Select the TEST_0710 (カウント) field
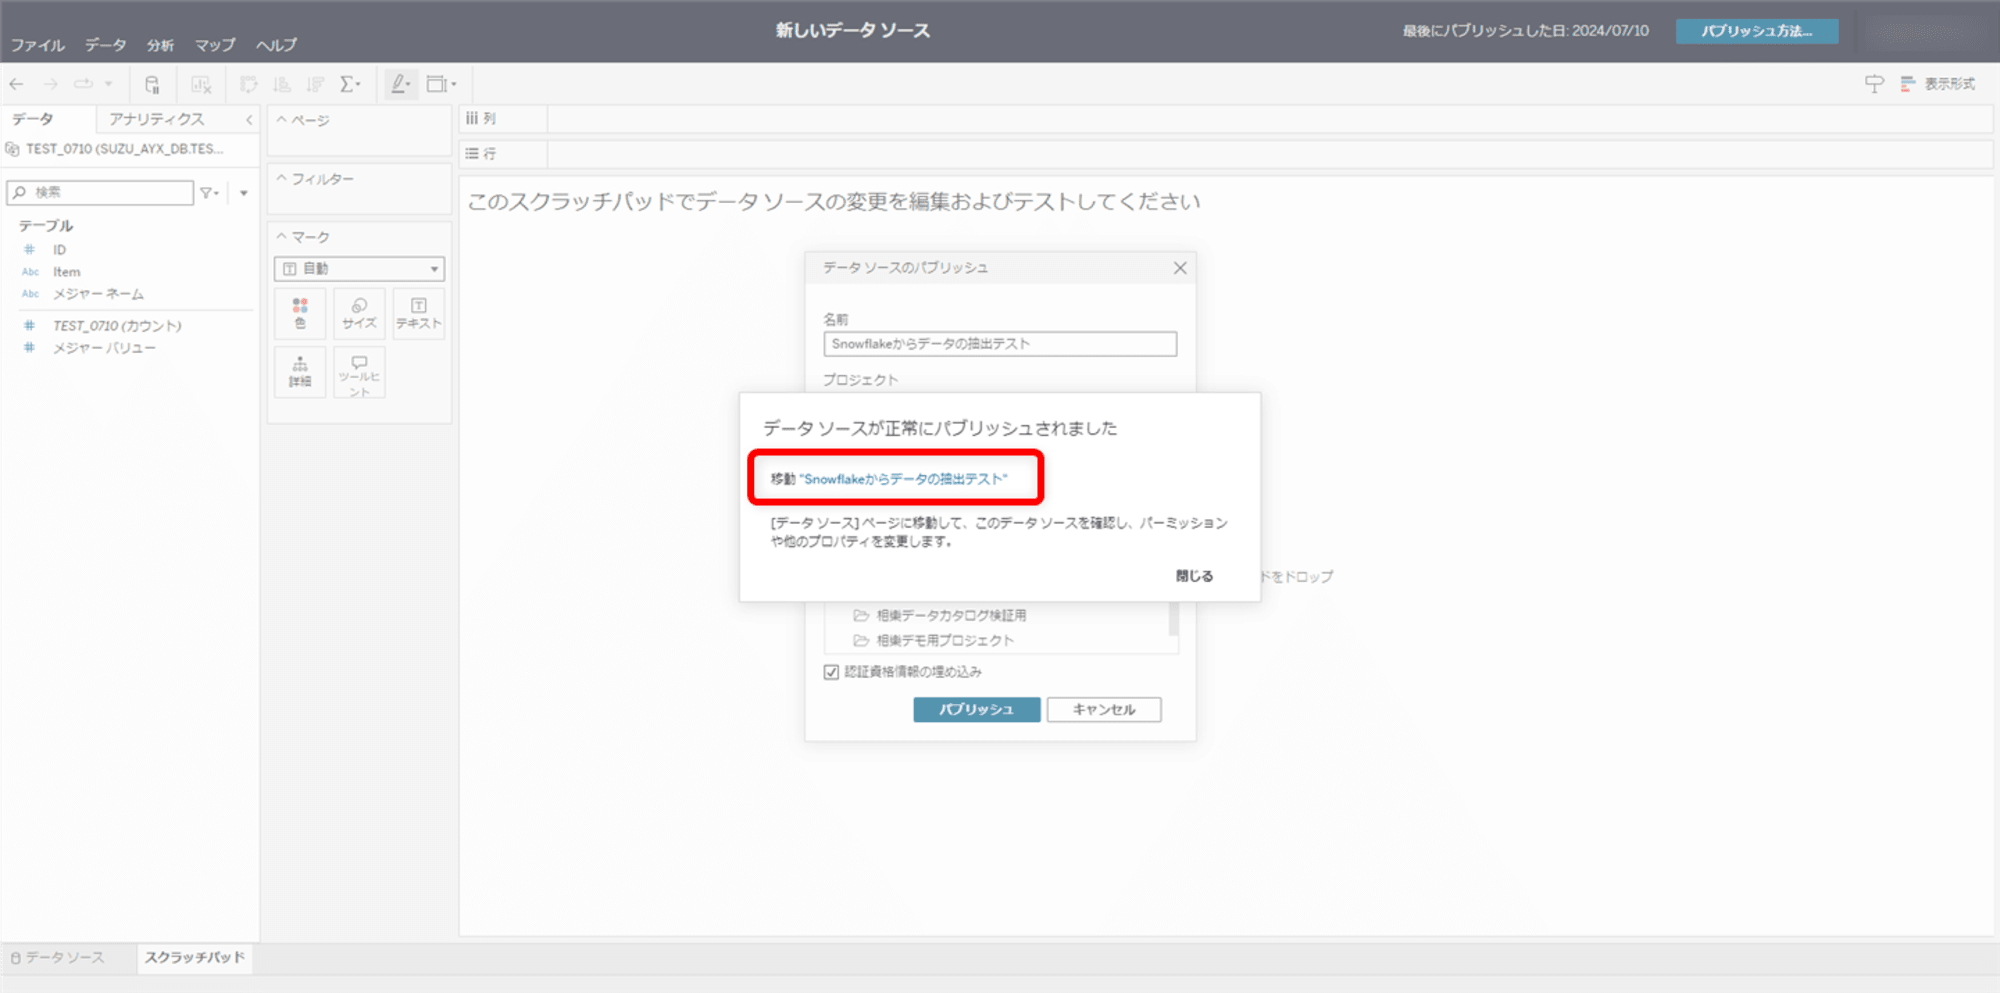 117,326
